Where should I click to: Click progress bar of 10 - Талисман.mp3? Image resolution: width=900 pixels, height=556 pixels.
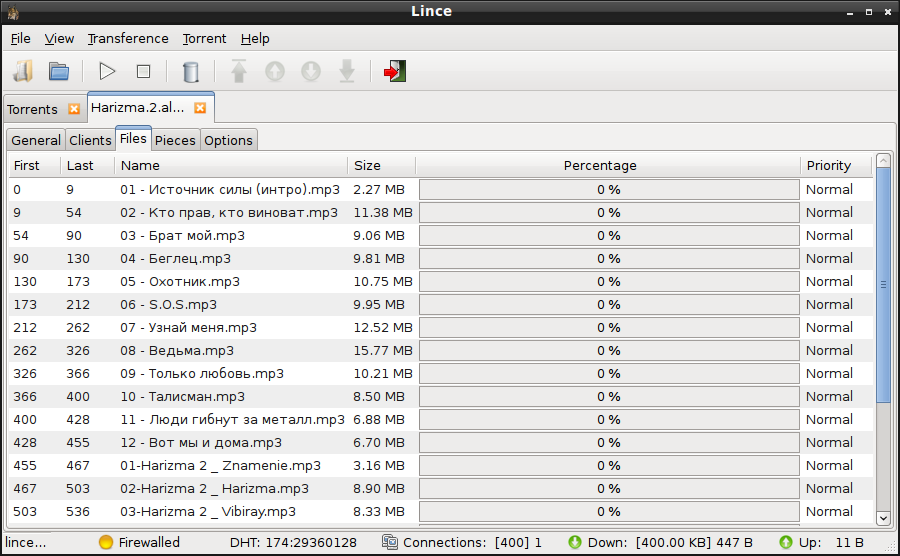(609, 396)
